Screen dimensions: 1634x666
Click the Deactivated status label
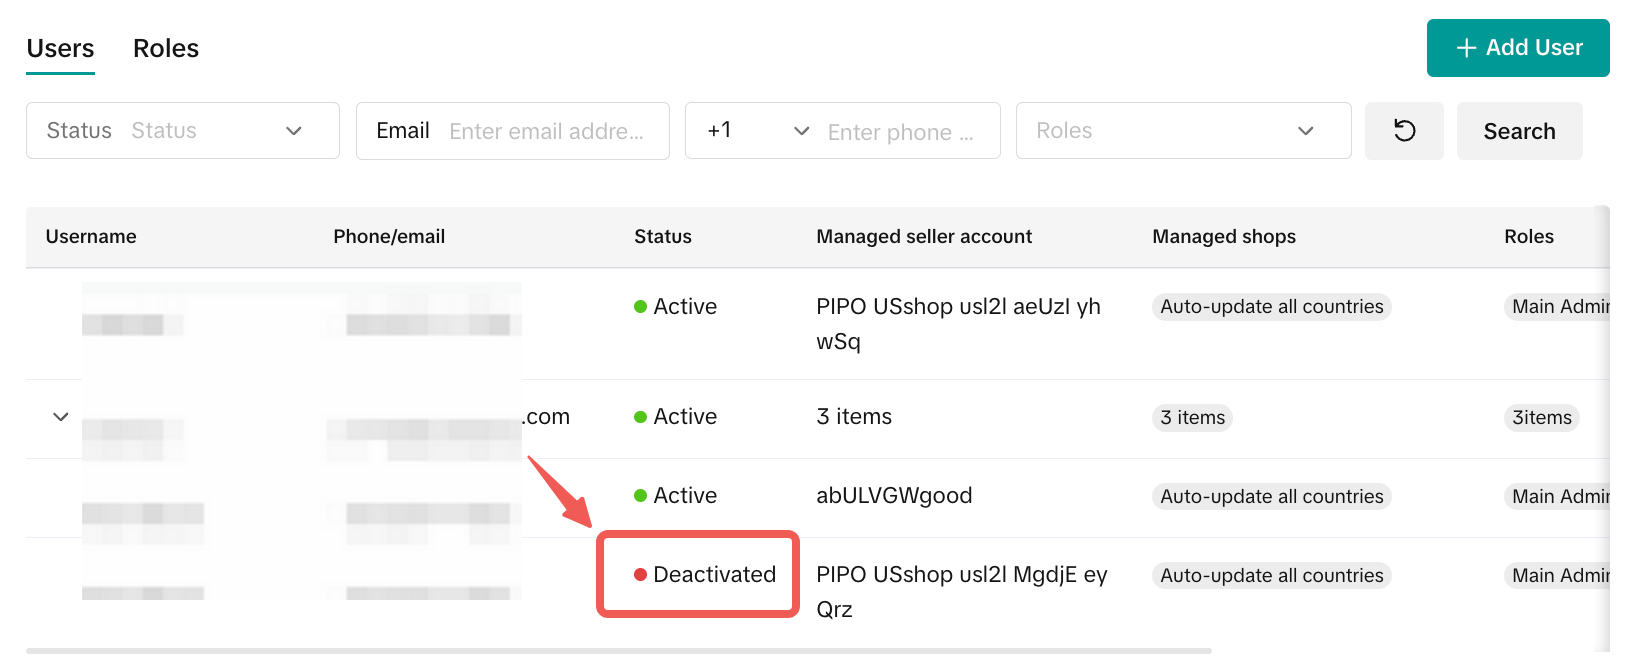(714, 575)
